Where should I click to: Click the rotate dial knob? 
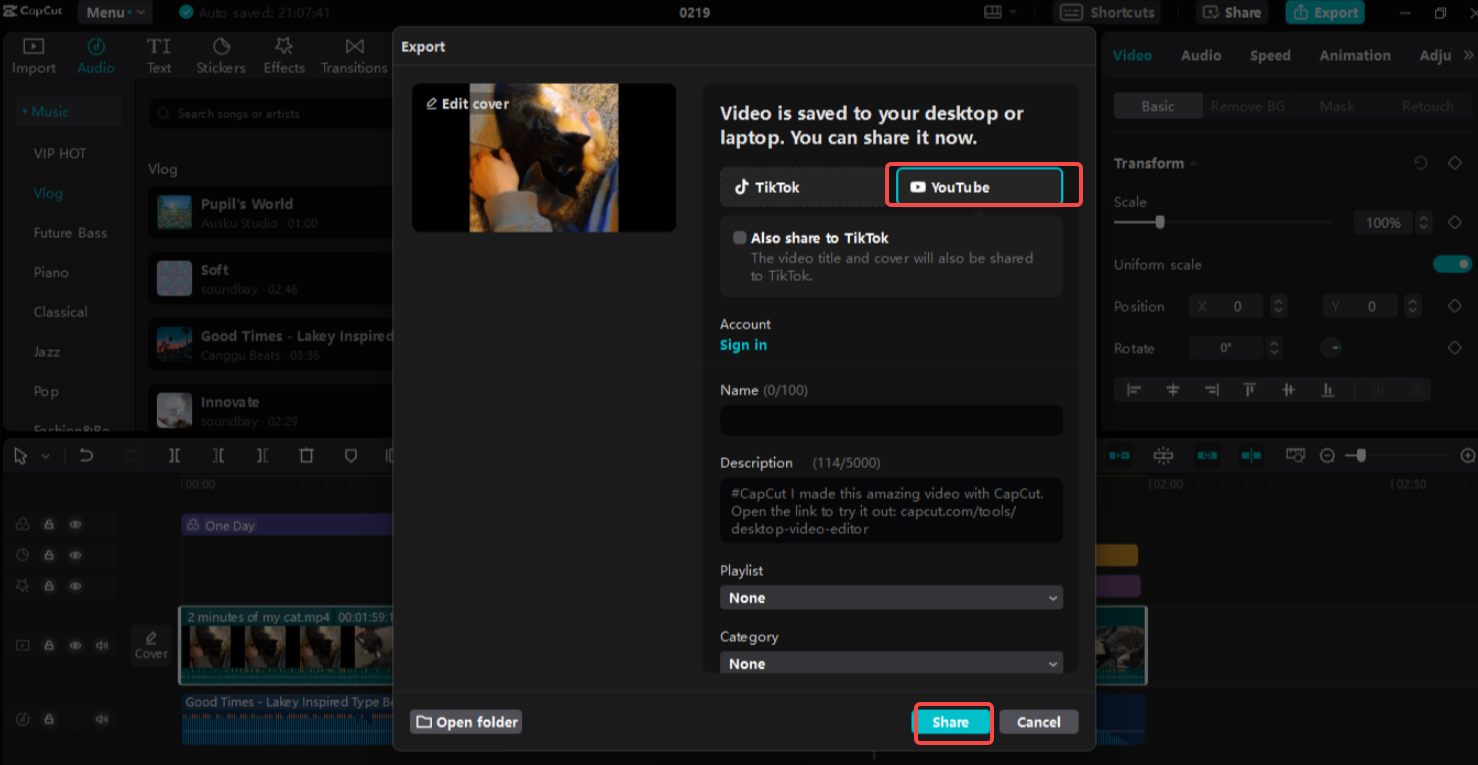point(1331,348)
